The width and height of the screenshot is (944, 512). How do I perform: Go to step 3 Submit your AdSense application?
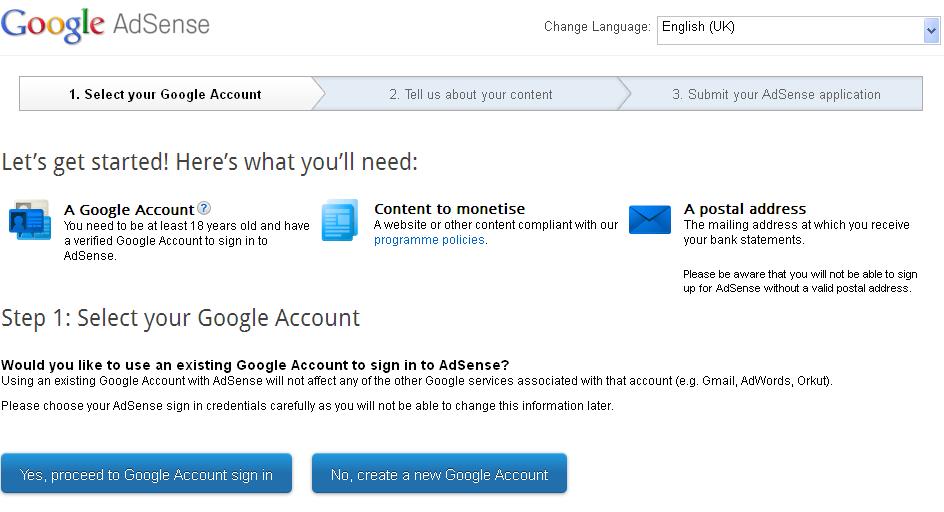776,95
